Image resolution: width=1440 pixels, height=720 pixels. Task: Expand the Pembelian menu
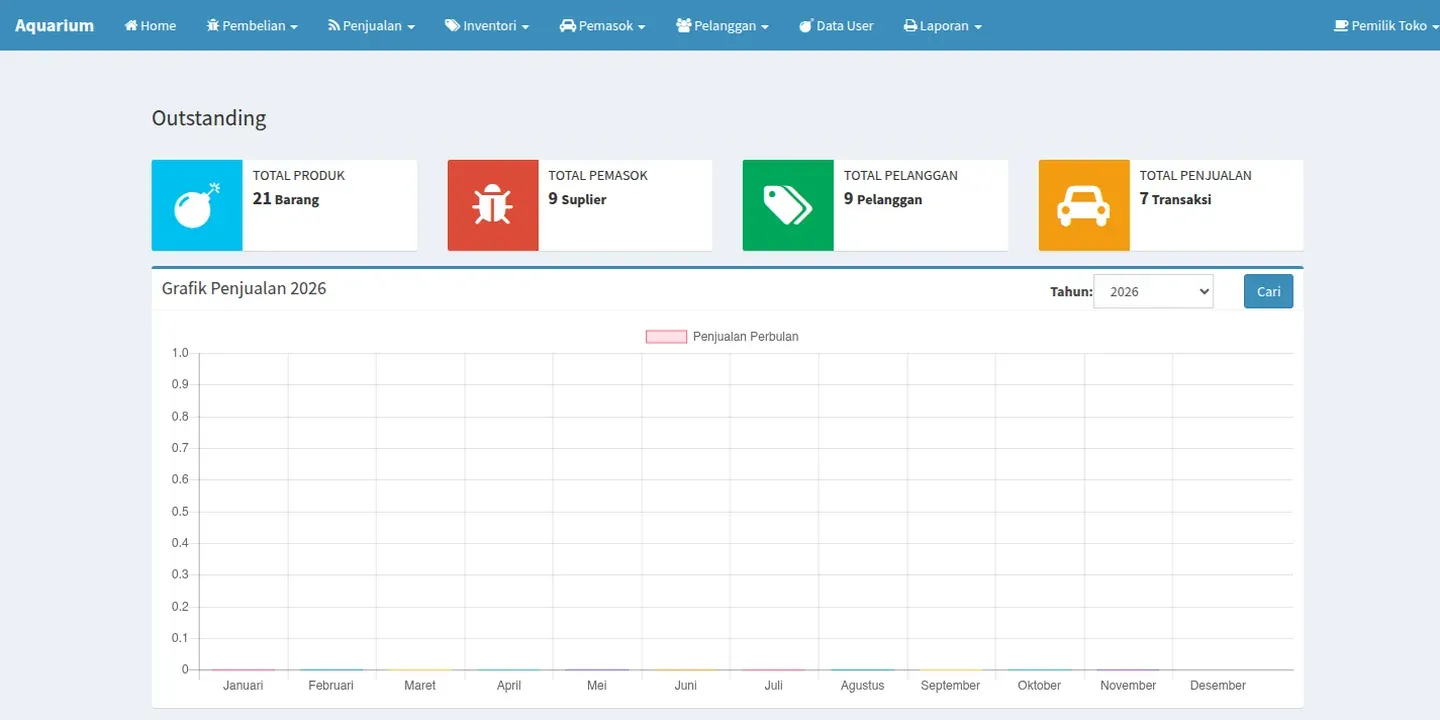coord(252,26)
